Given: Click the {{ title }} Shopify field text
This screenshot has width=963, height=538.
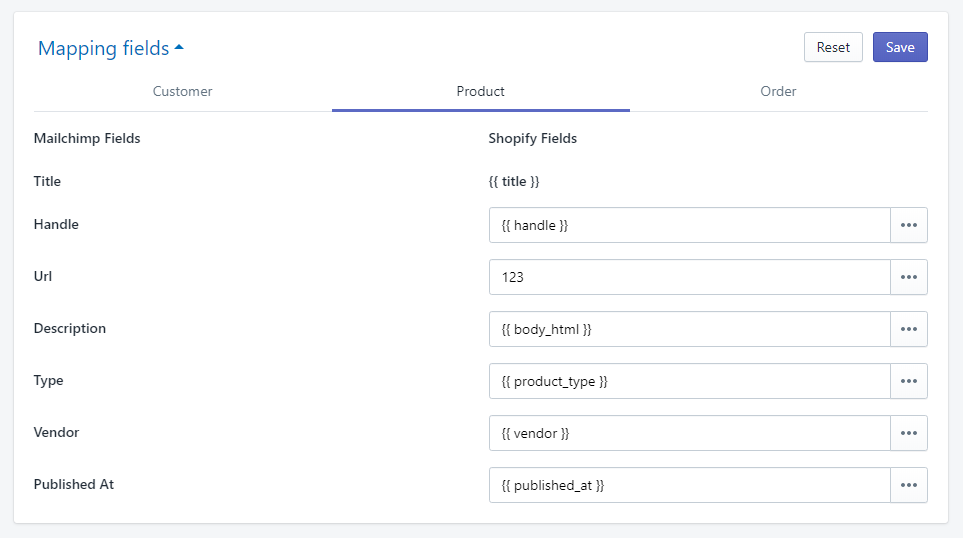Looking at the screenshot, I should (x=514, y=182).
